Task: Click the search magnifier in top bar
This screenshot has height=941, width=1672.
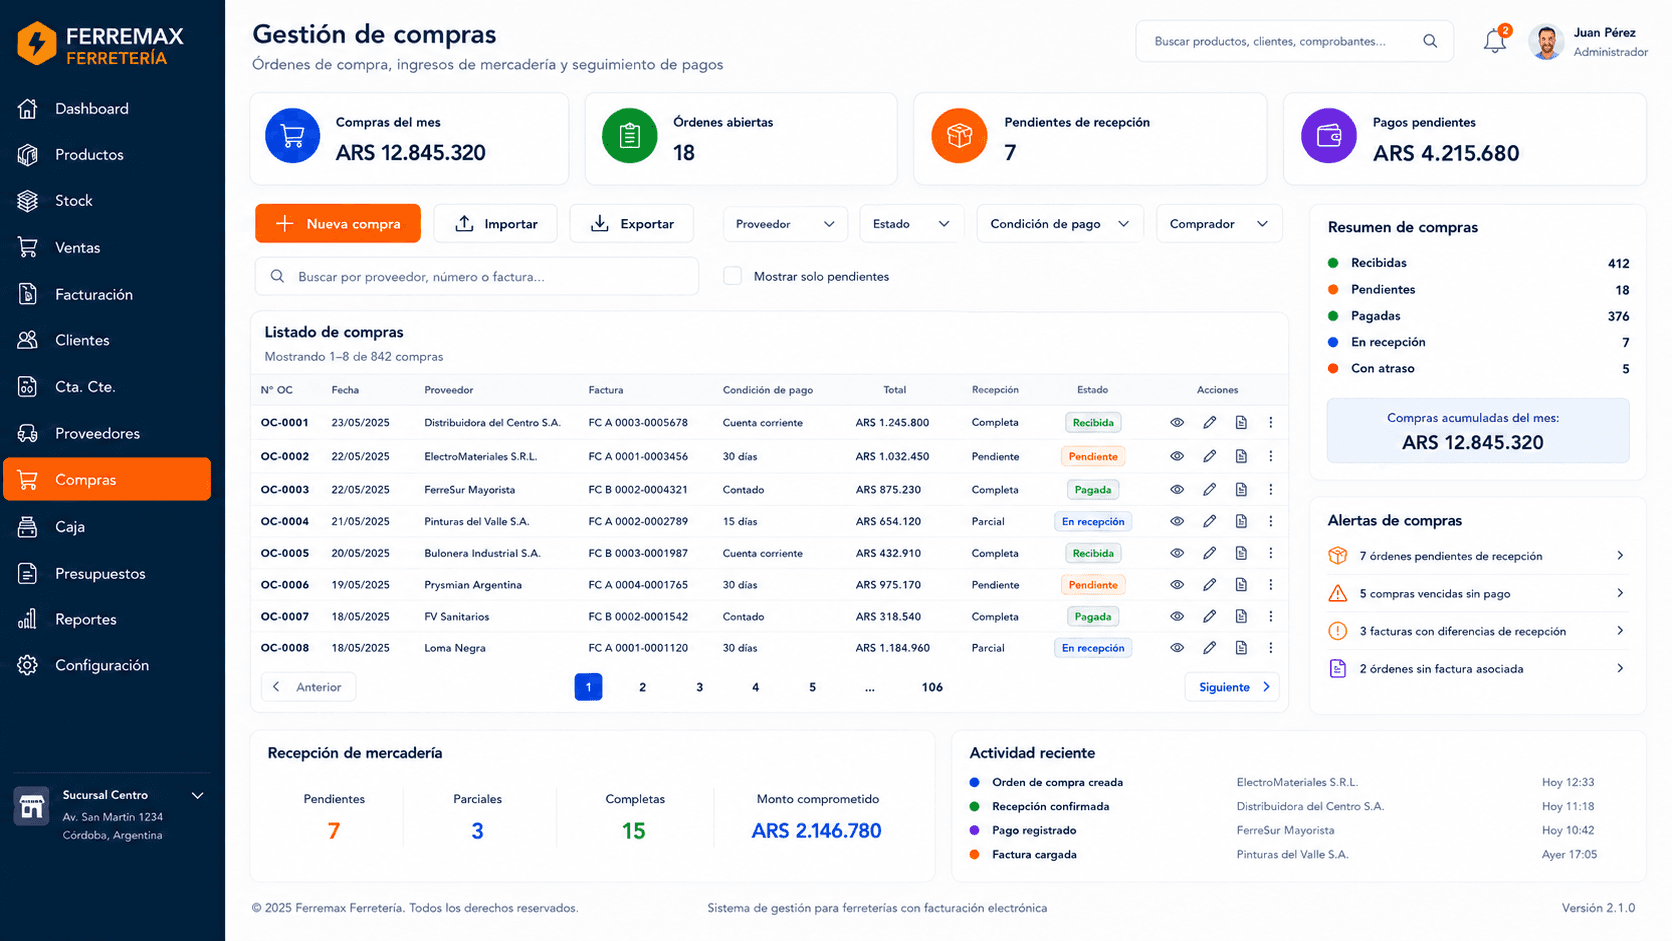Action: click(1430, 41)
